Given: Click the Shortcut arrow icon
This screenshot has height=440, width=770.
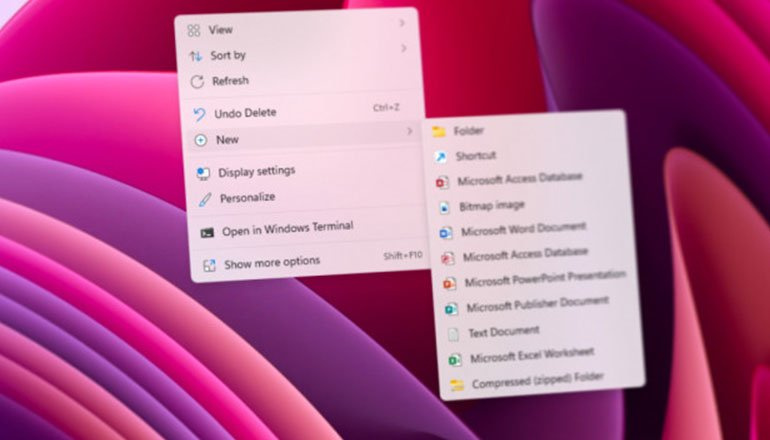Looking at the screenshot, I should click(x=440, y=157).
